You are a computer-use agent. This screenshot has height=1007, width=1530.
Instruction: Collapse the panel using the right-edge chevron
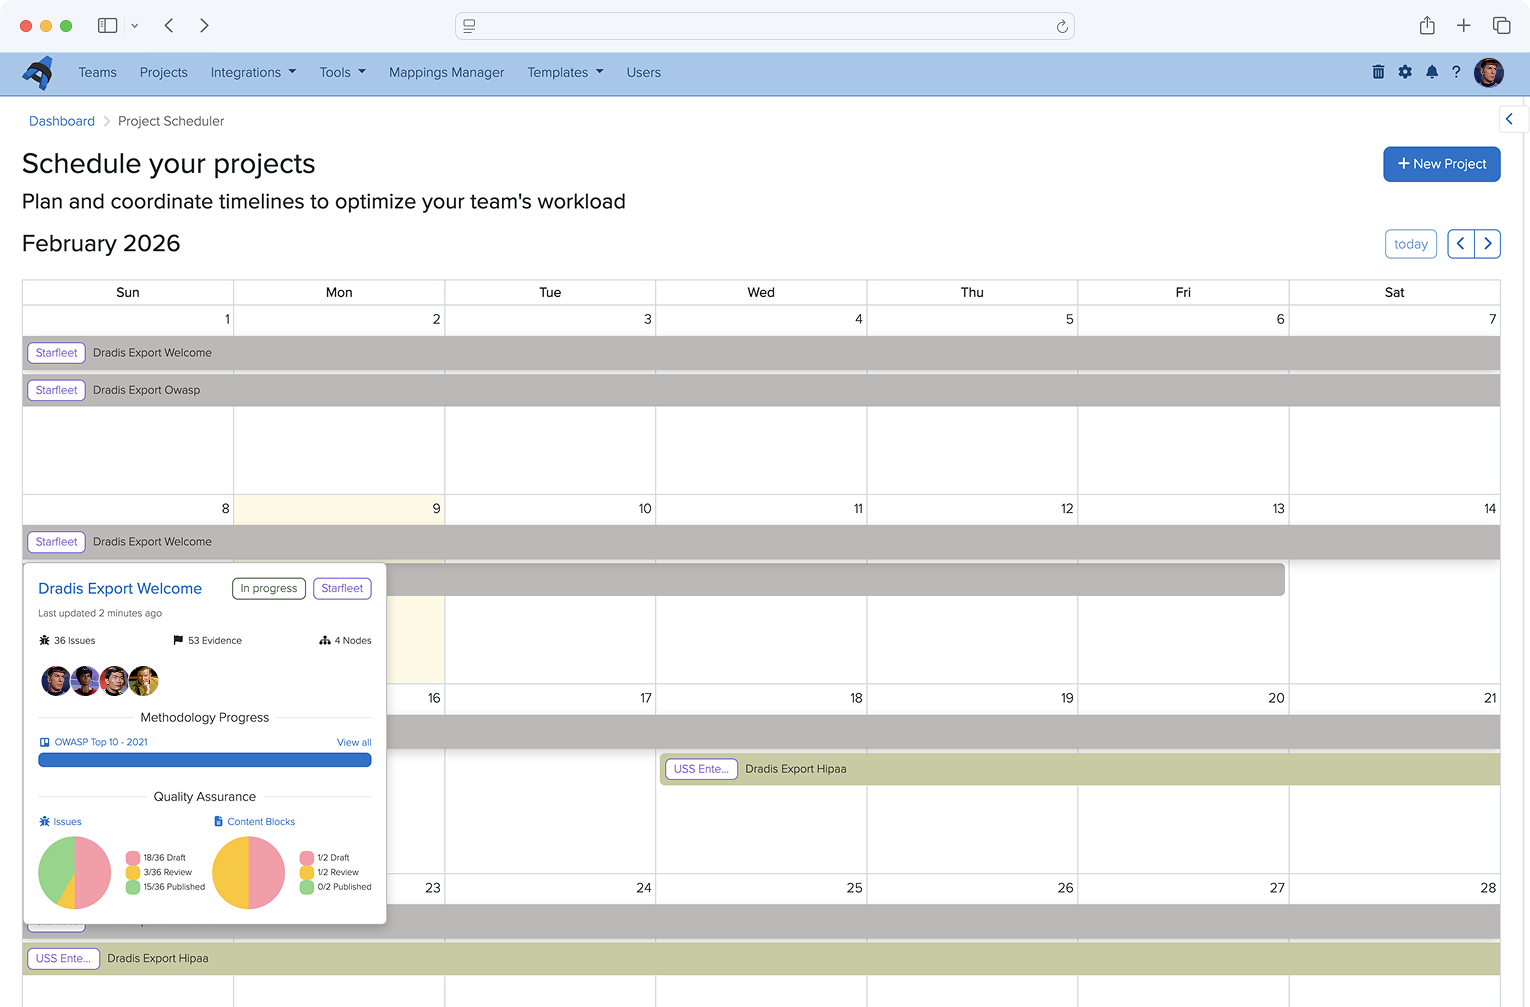tap(1510, 118)
